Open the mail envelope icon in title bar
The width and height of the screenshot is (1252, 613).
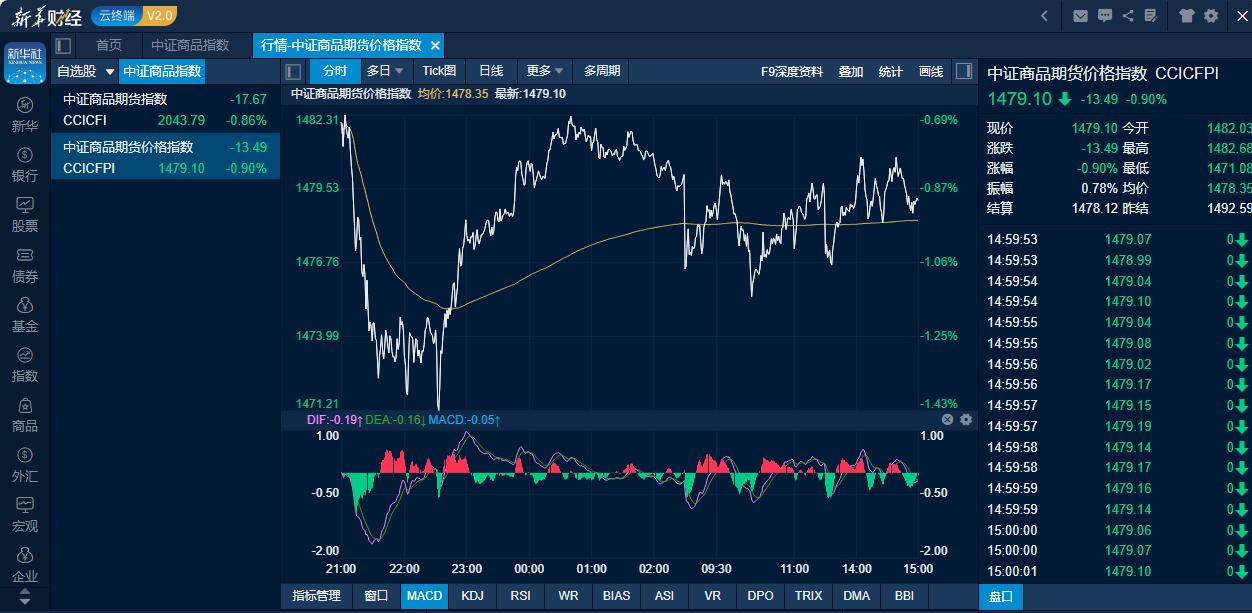tap(1080, 15)
